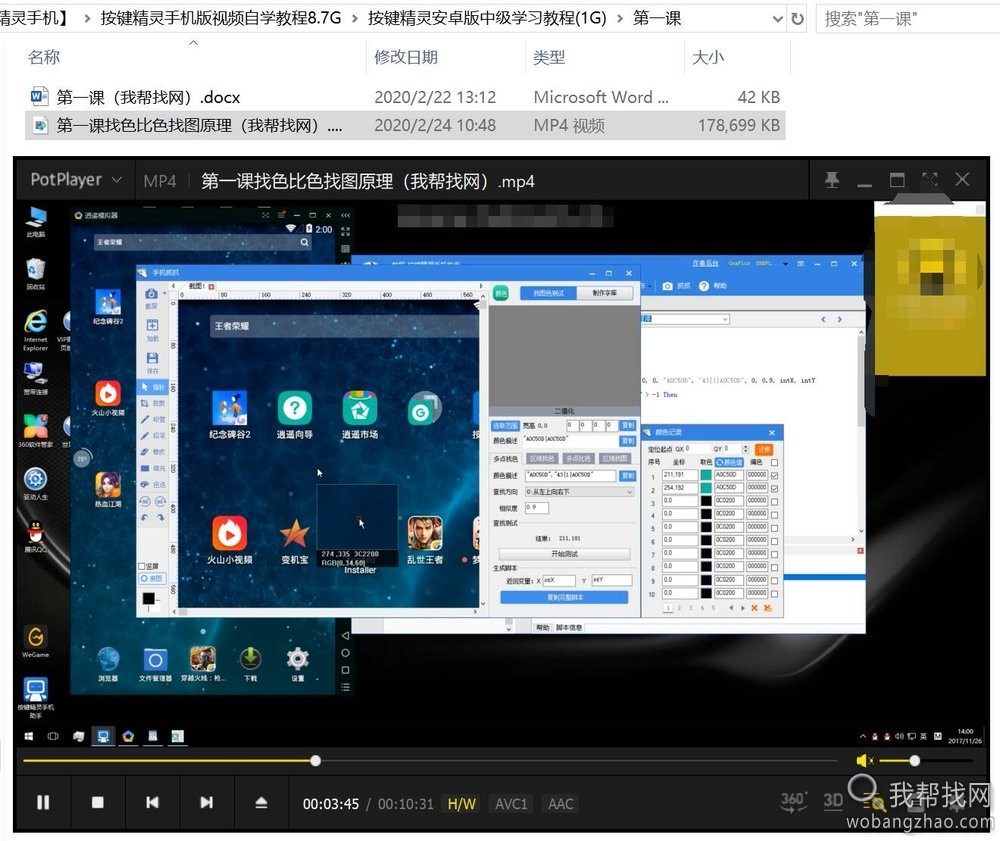Image resolution: width=1000 pixels, height=841 pixels.
Task: Switch to the 制作字库 tab
Action: point(605,293)
